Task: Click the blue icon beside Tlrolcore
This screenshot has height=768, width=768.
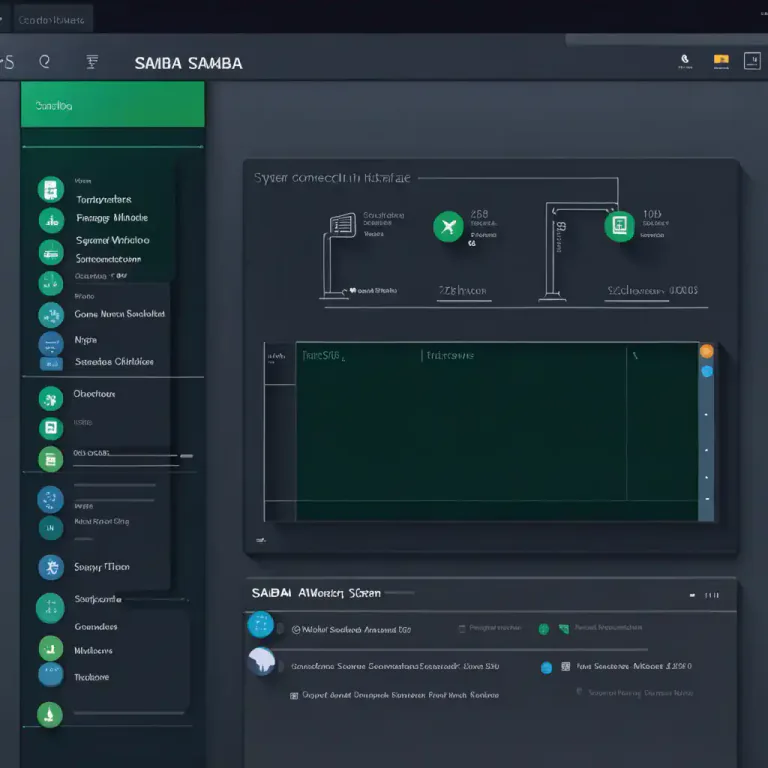Action: [x=51, y=674]
